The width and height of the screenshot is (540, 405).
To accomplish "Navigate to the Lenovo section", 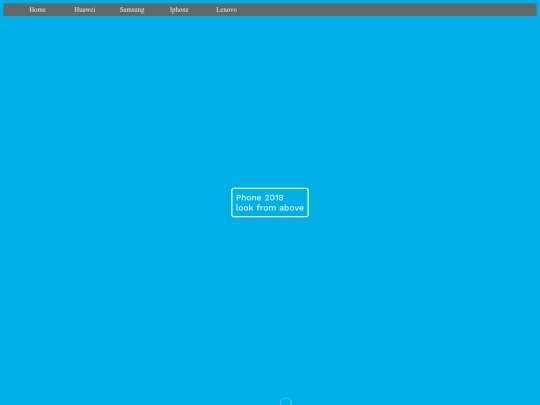I will (227, 10).
